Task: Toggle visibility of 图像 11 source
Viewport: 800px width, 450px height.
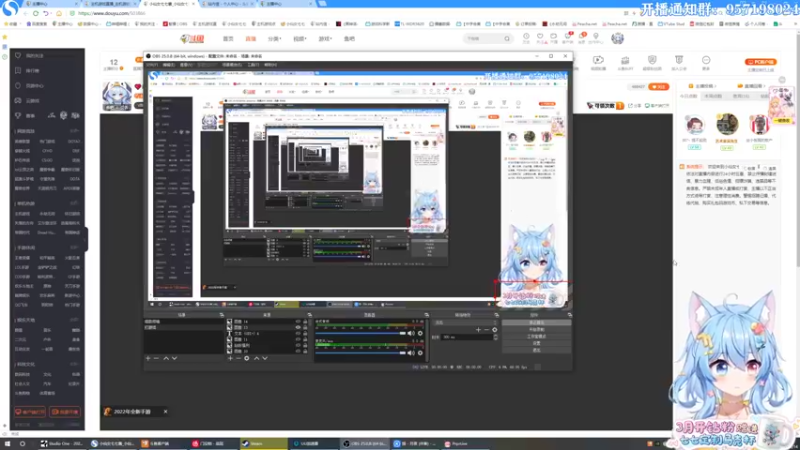Action: point(298,339)
